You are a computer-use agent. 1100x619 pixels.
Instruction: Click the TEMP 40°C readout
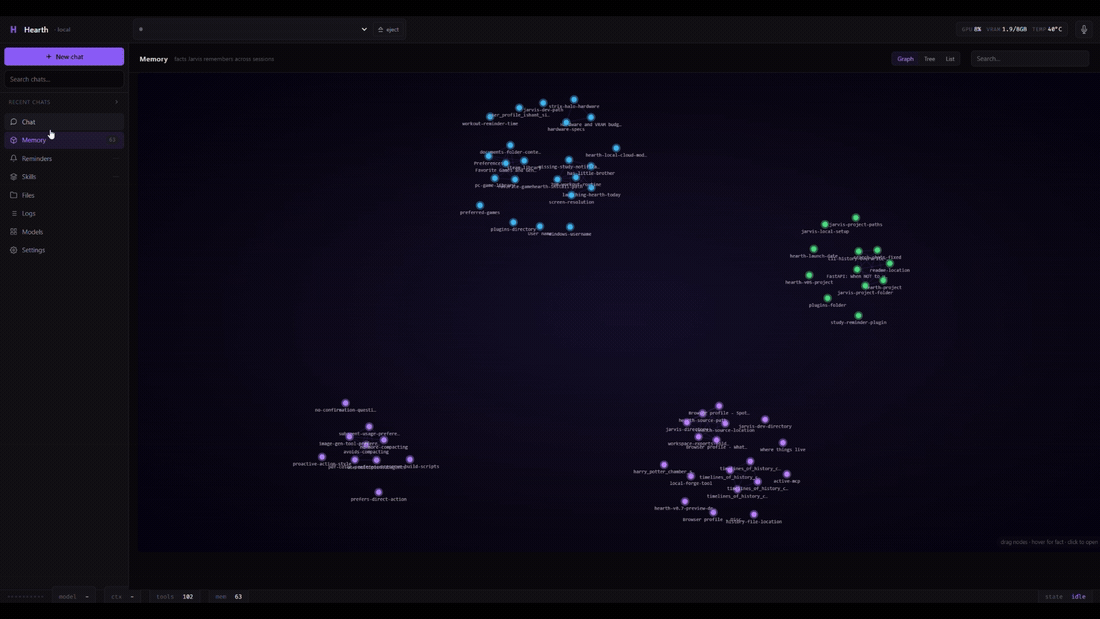(x=1047, y=29)
